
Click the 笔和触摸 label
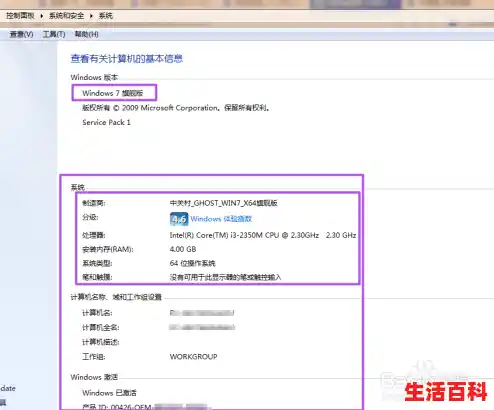[x=97, y=277]
